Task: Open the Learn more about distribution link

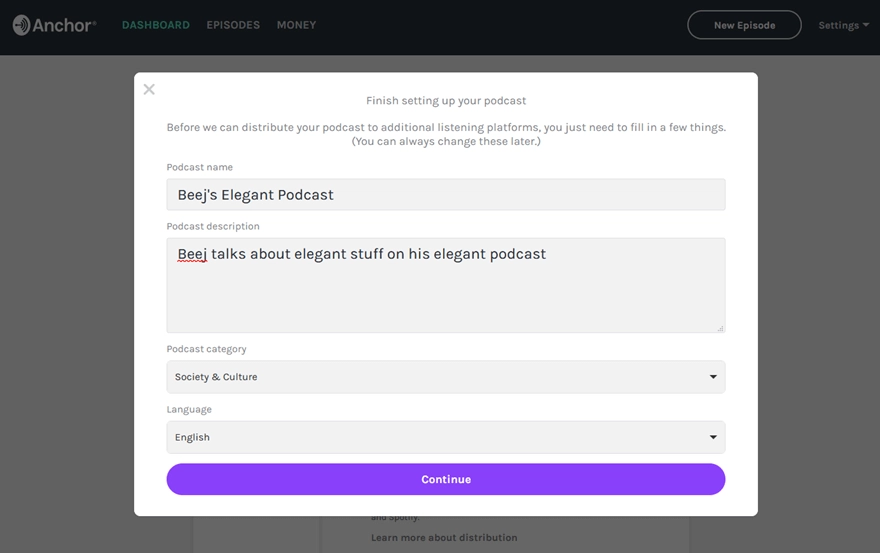Action: [x=444, y=538]
